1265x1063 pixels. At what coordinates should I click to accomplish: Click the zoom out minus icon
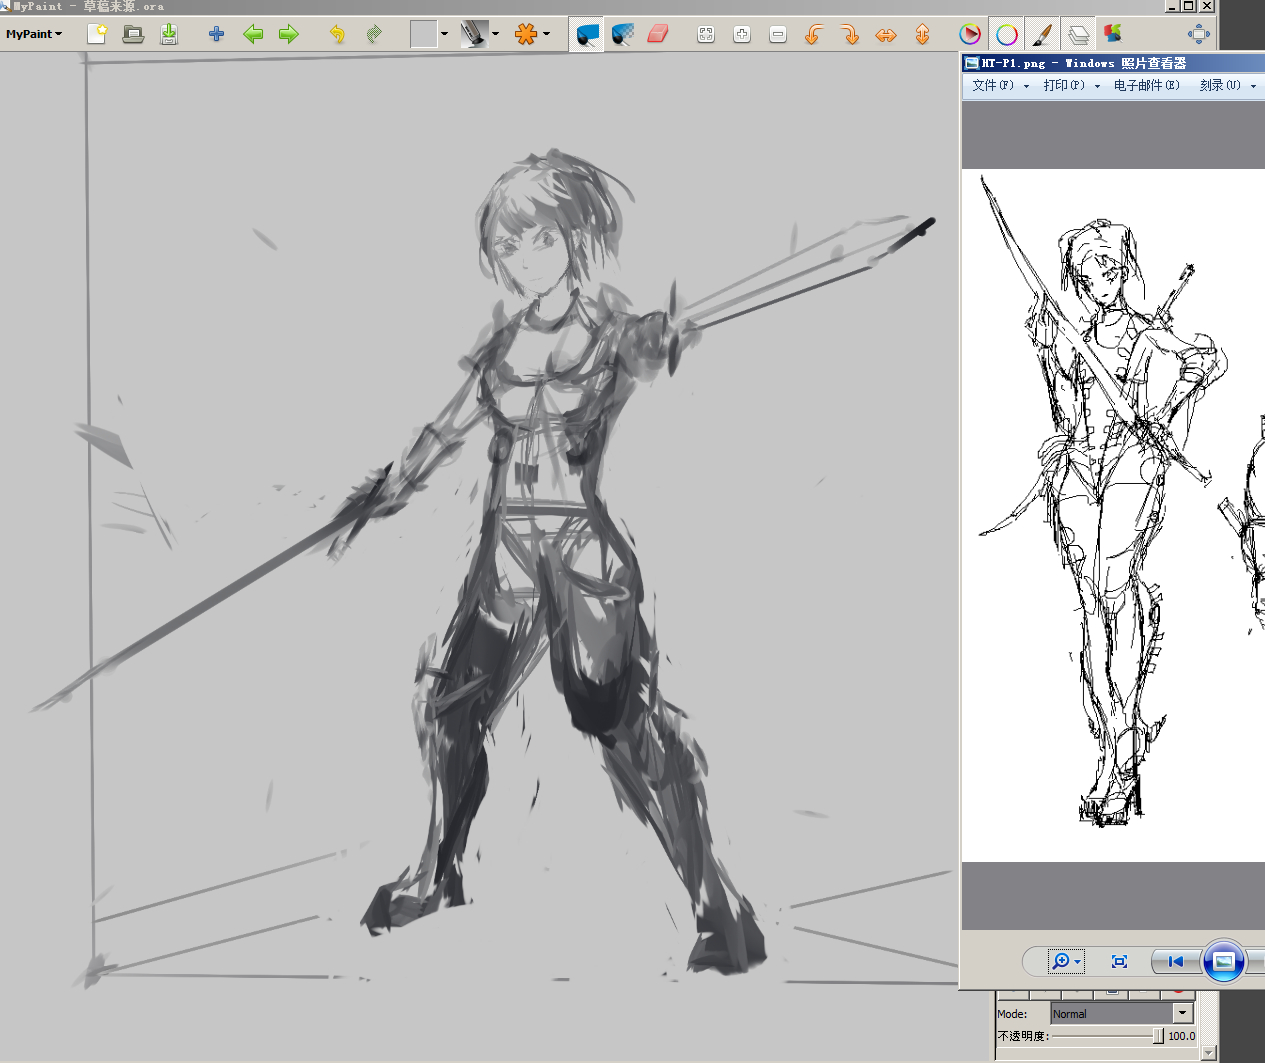pos(778,35)
